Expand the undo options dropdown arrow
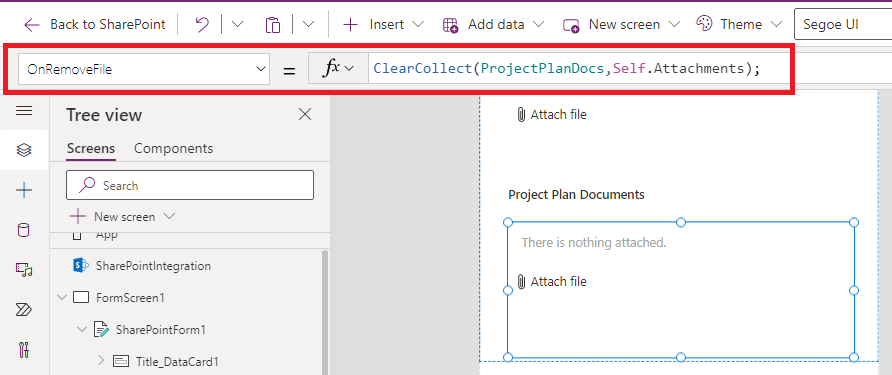The image size is (892, 375). pyautogui.click(x=237, y=24)
